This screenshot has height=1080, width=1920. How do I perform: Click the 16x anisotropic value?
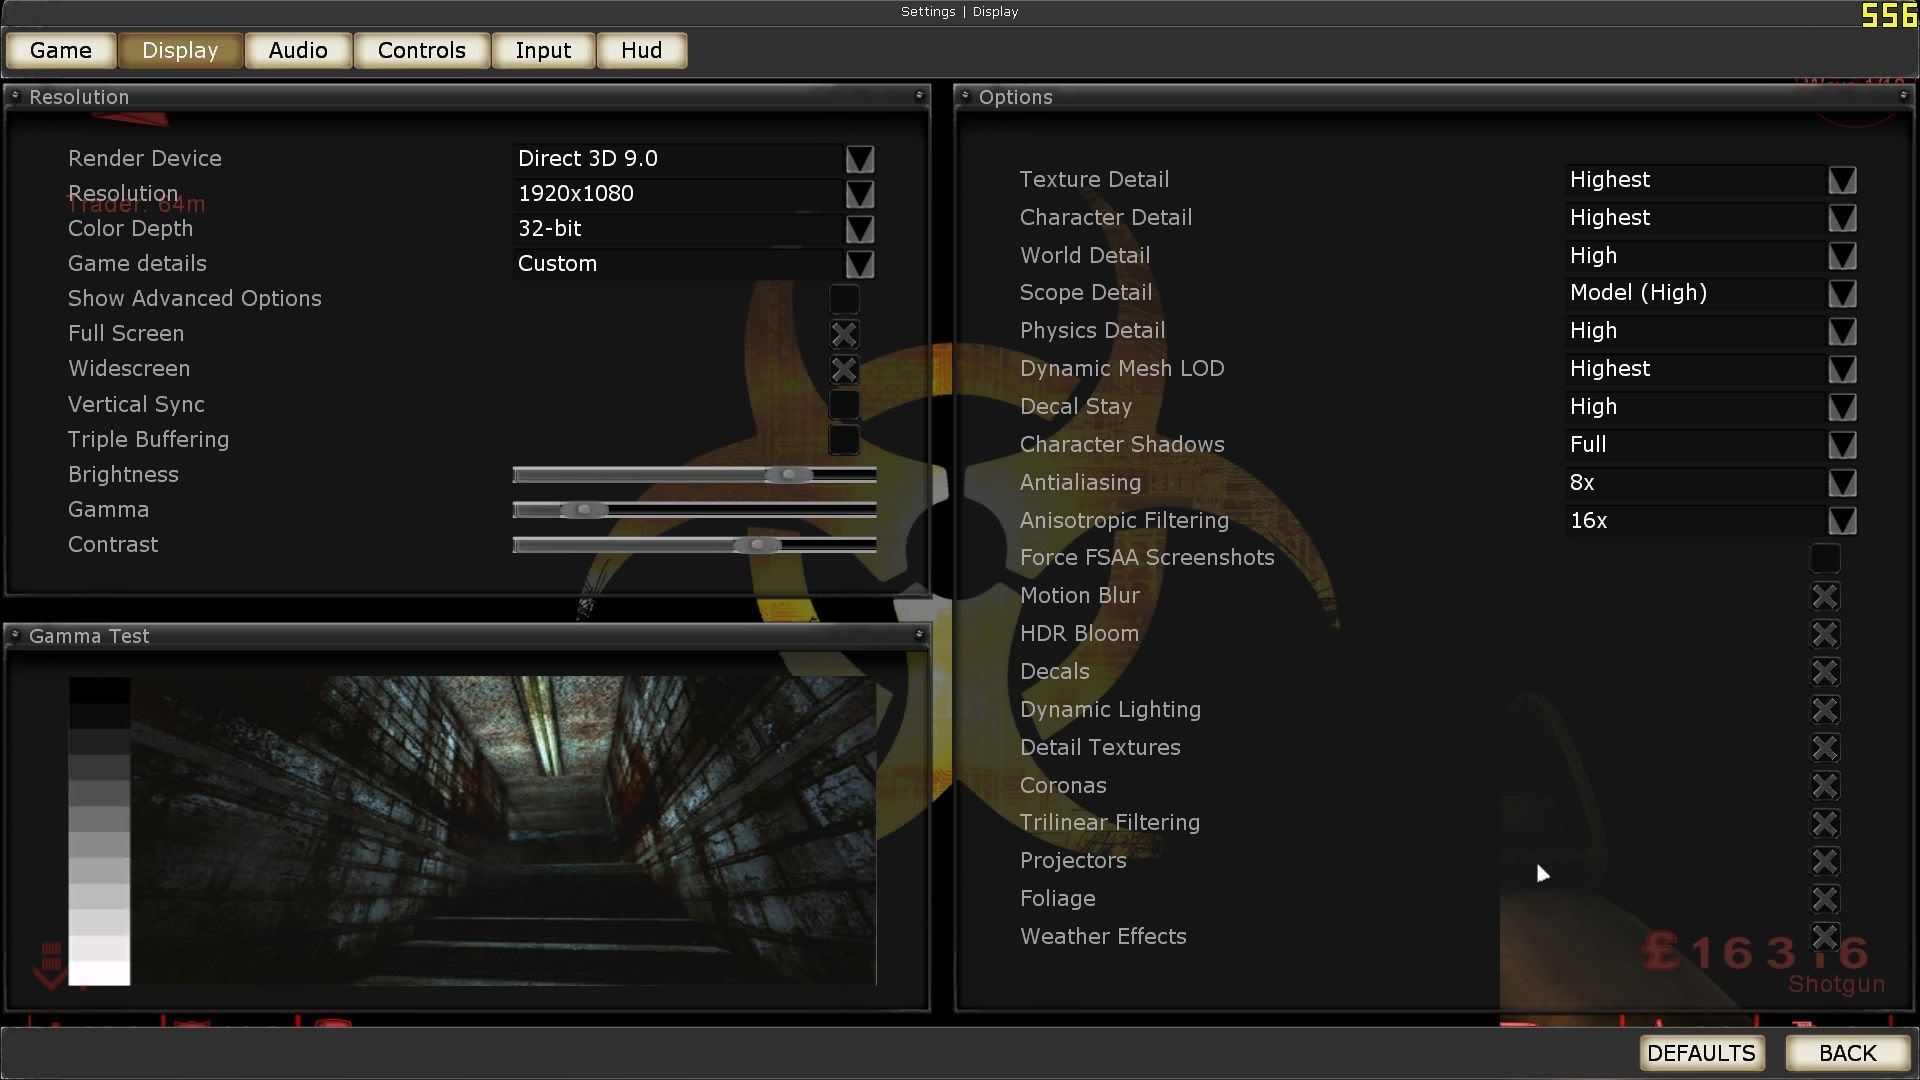1588,521
